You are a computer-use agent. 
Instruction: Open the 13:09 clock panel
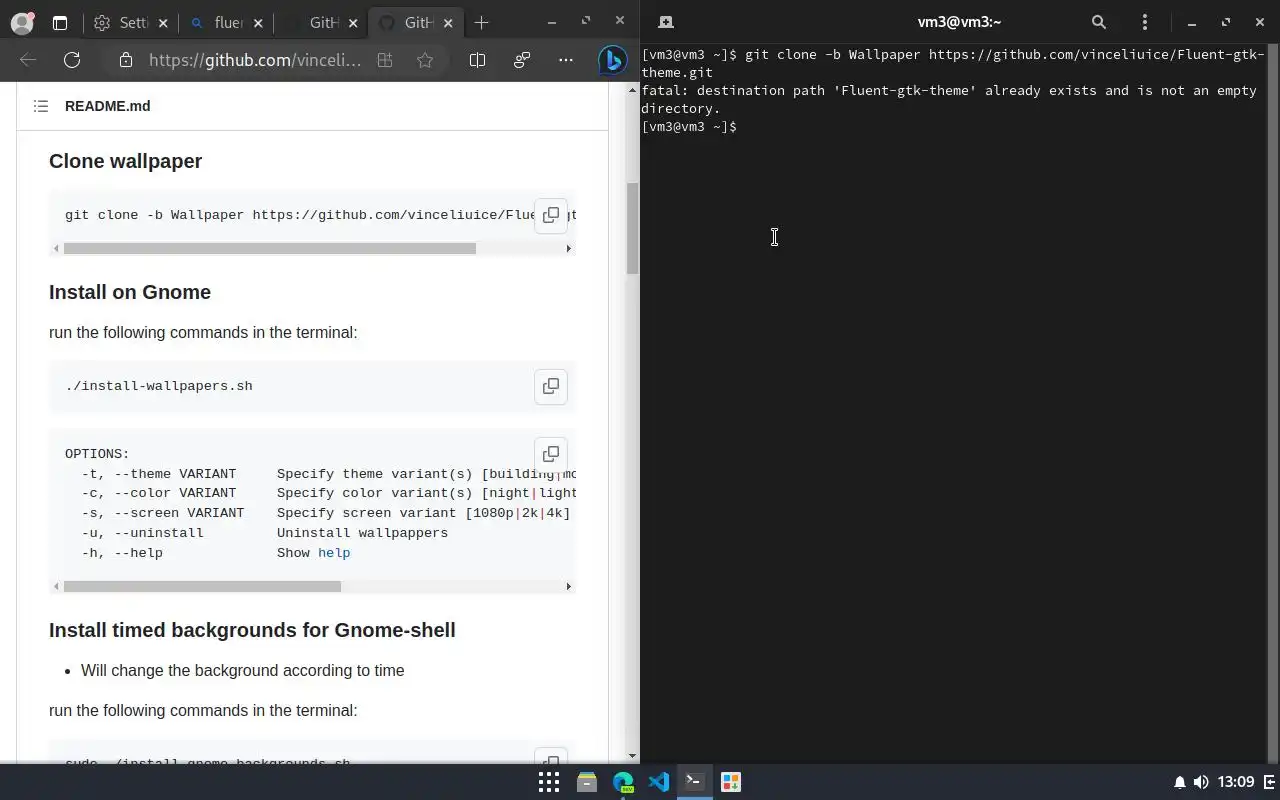point(1237,782)
